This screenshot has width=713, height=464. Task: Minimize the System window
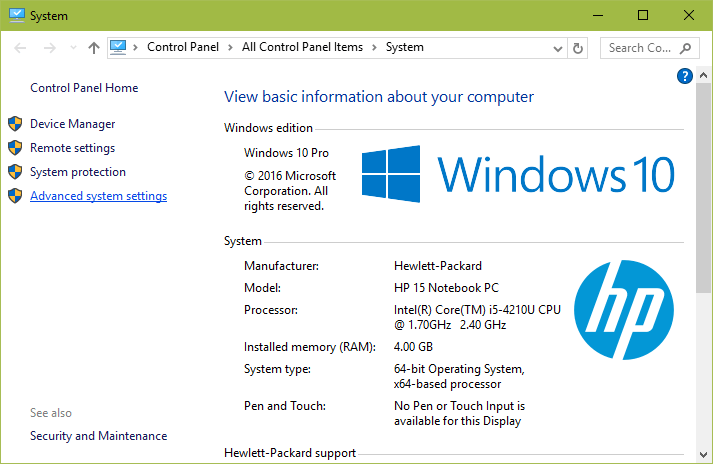pyautogui.click(x=598, y=15)
